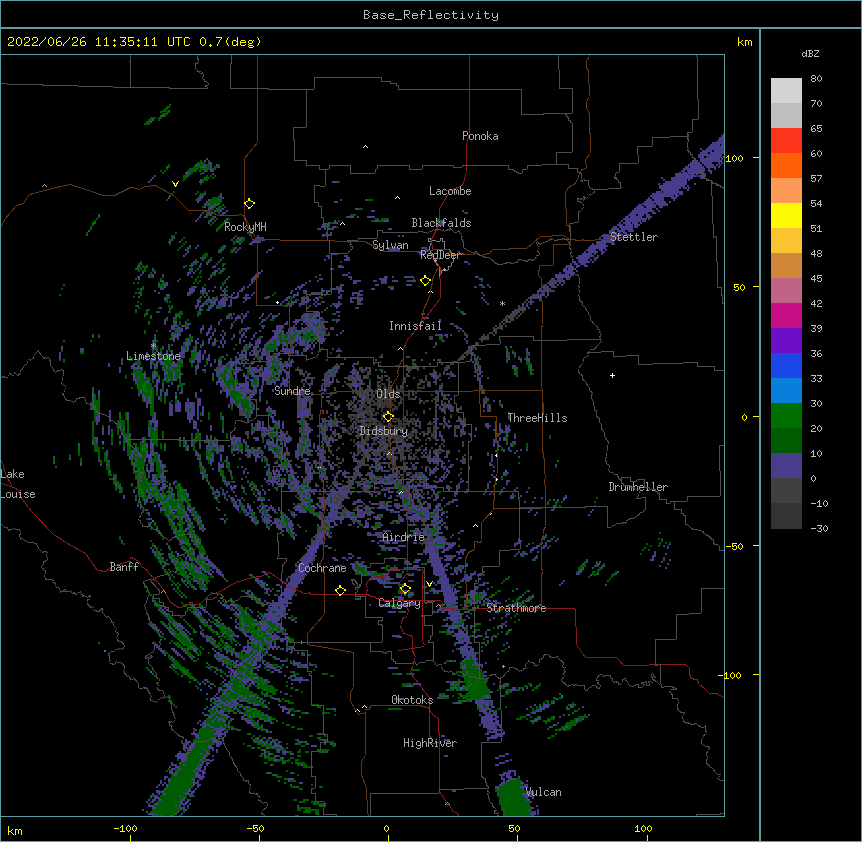Click the Didsbury town label
Screen dimensions: 862x842
(383, 431)
